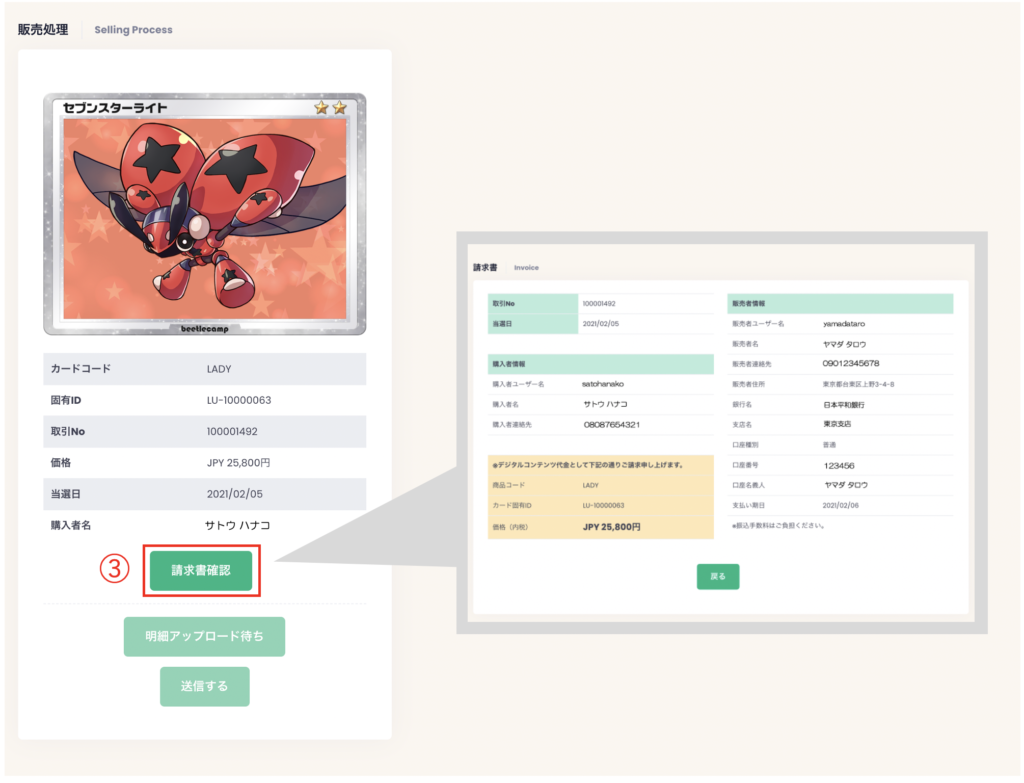Click the 送信する button
The height and width of the screenshot is (783, 1024).
pos(204,686)
